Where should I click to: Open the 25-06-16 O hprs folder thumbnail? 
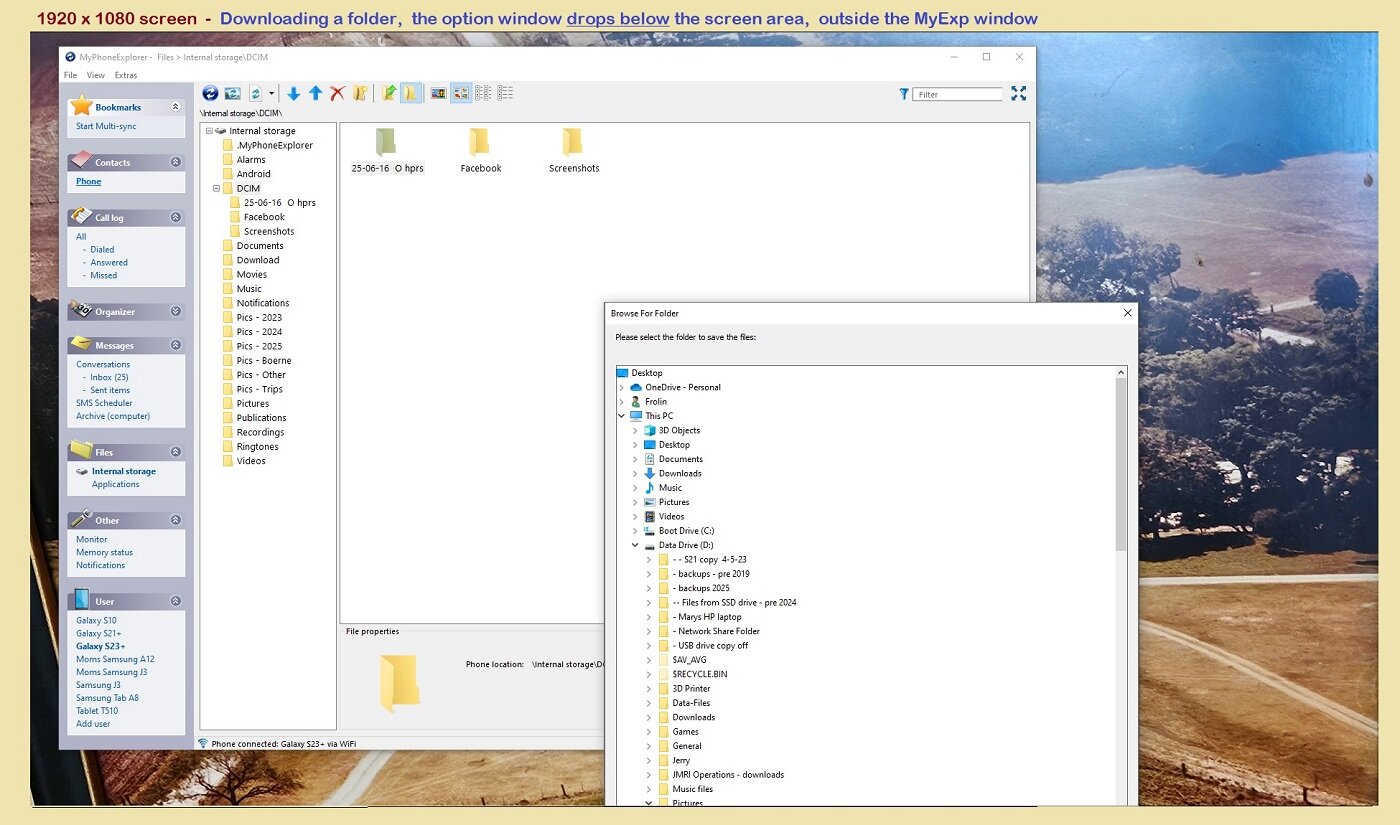(386, 143)
